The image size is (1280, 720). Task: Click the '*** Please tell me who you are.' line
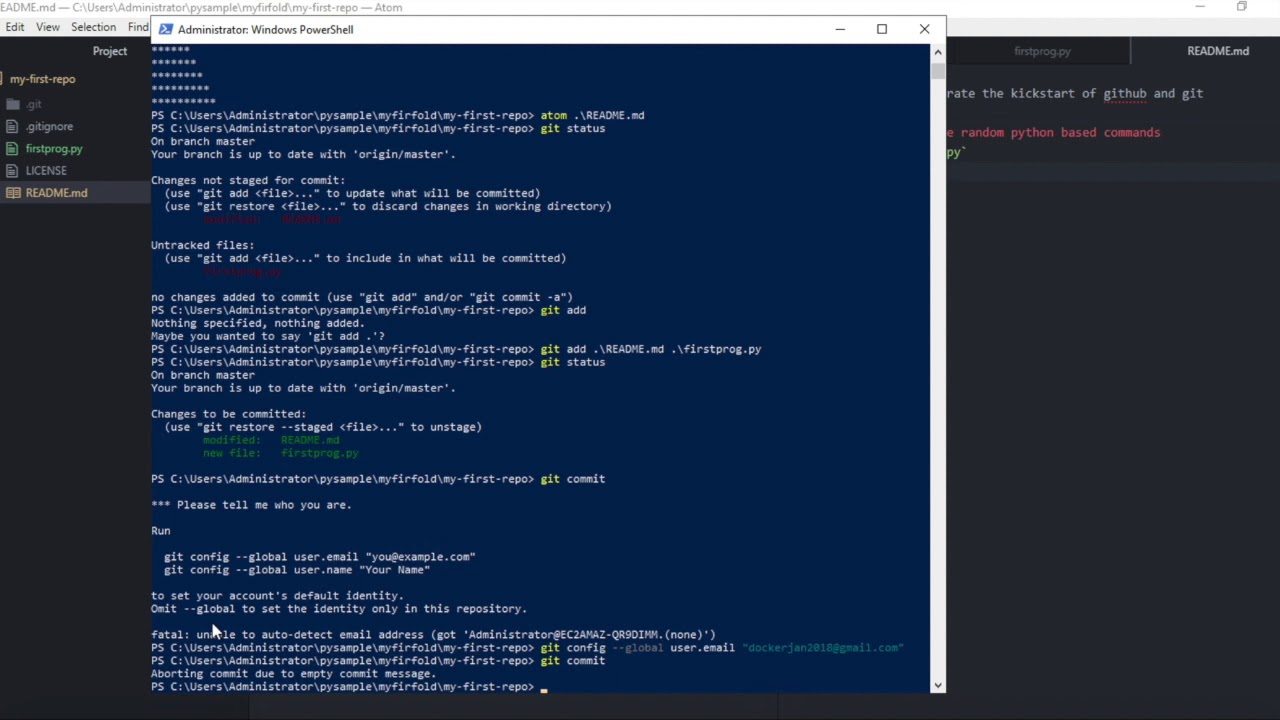(251, 505)
